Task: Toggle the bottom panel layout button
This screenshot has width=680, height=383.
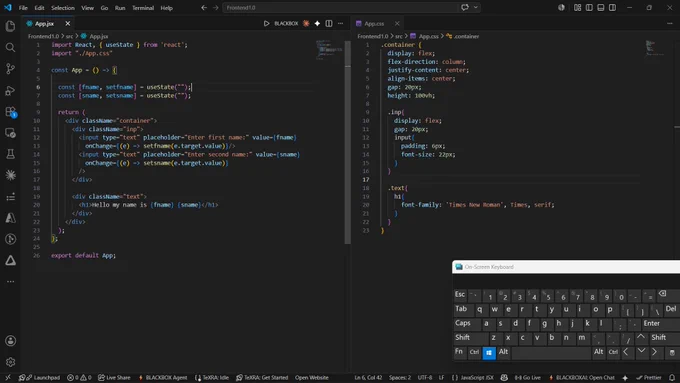Action: 601,7
